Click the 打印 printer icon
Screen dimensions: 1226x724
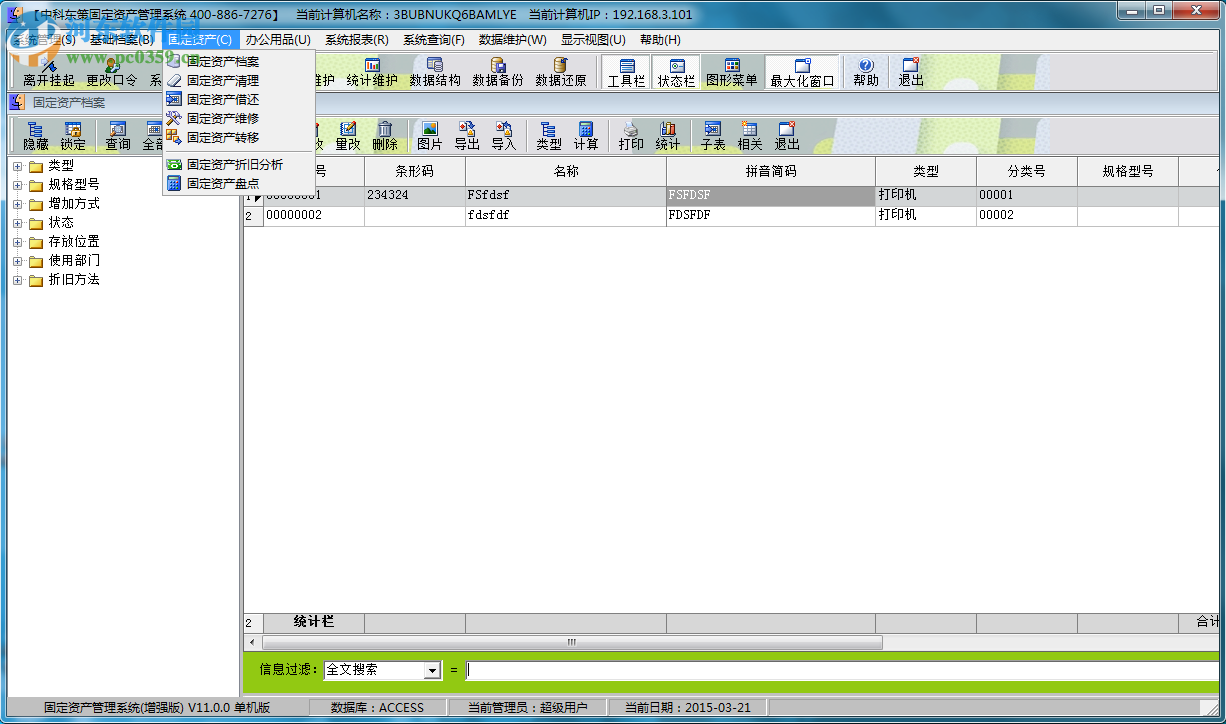(631, 136)
